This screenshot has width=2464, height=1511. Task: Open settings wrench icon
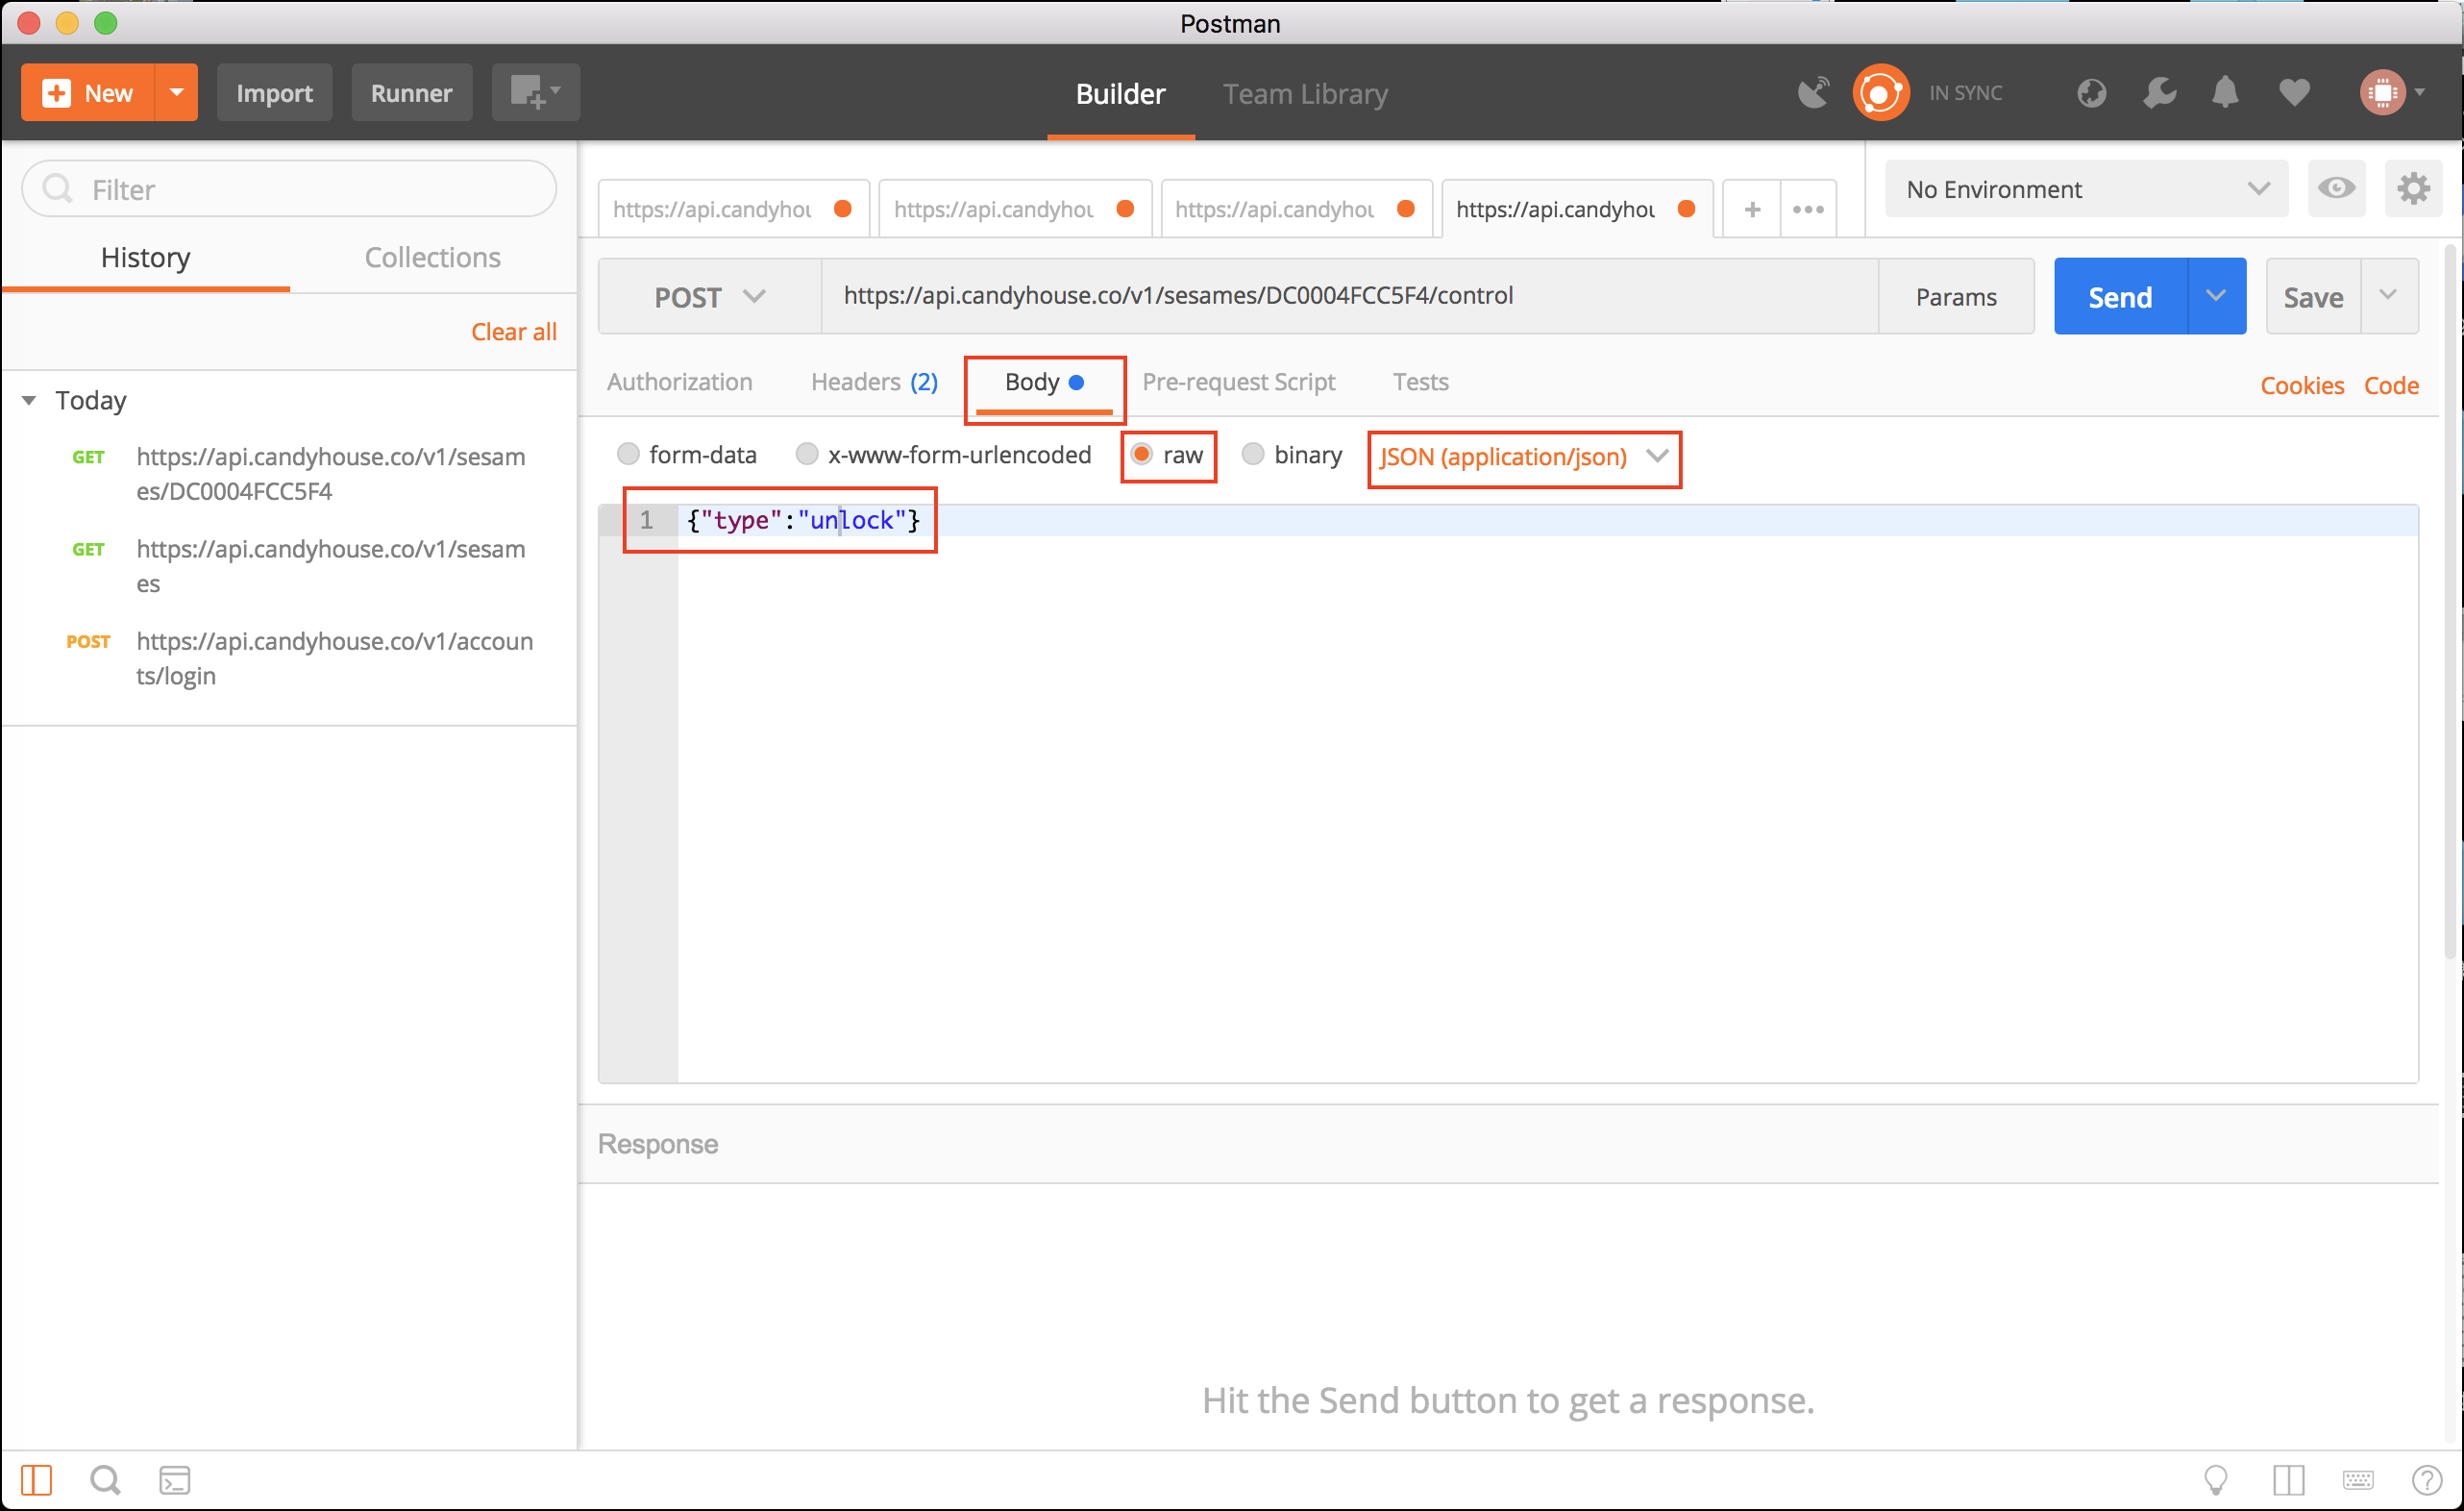click(2159, 93)
